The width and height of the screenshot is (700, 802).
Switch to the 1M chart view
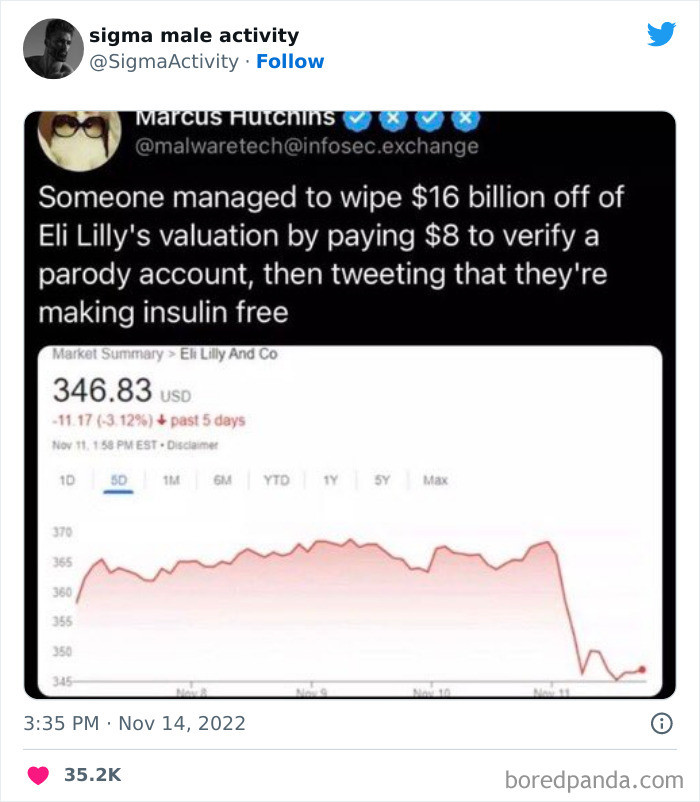coord(171,480)
